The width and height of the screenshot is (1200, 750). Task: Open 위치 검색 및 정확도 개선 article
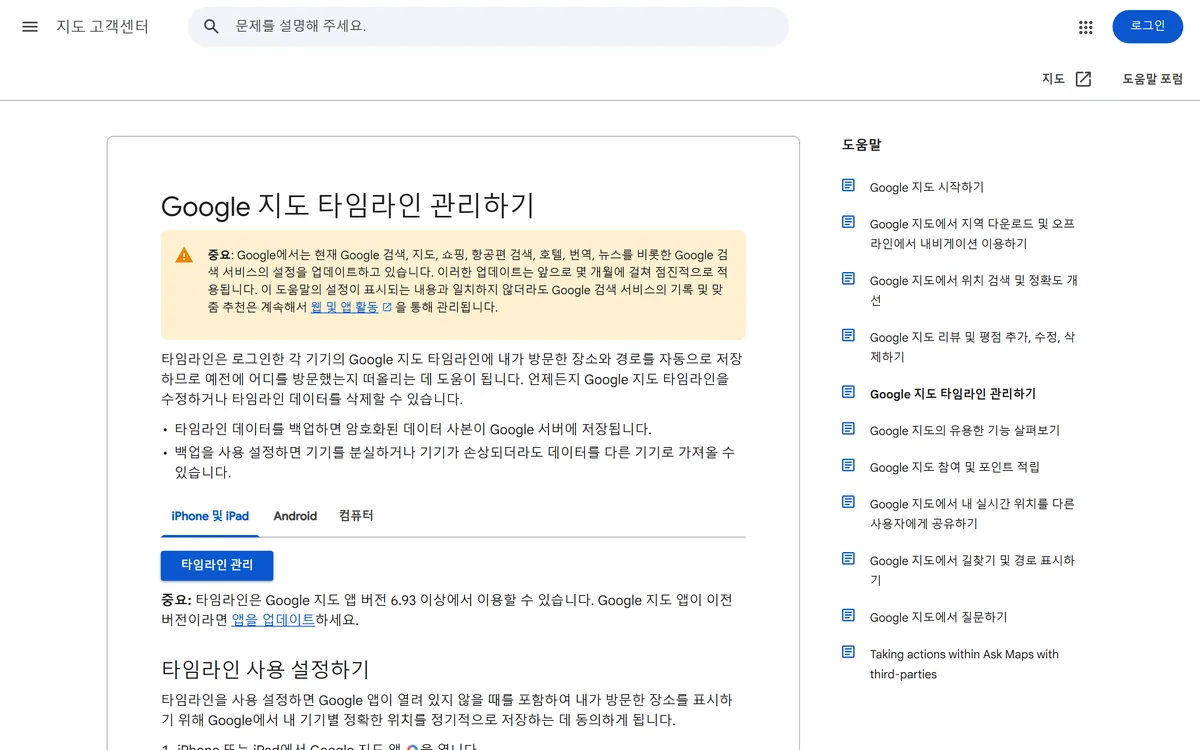974,290
